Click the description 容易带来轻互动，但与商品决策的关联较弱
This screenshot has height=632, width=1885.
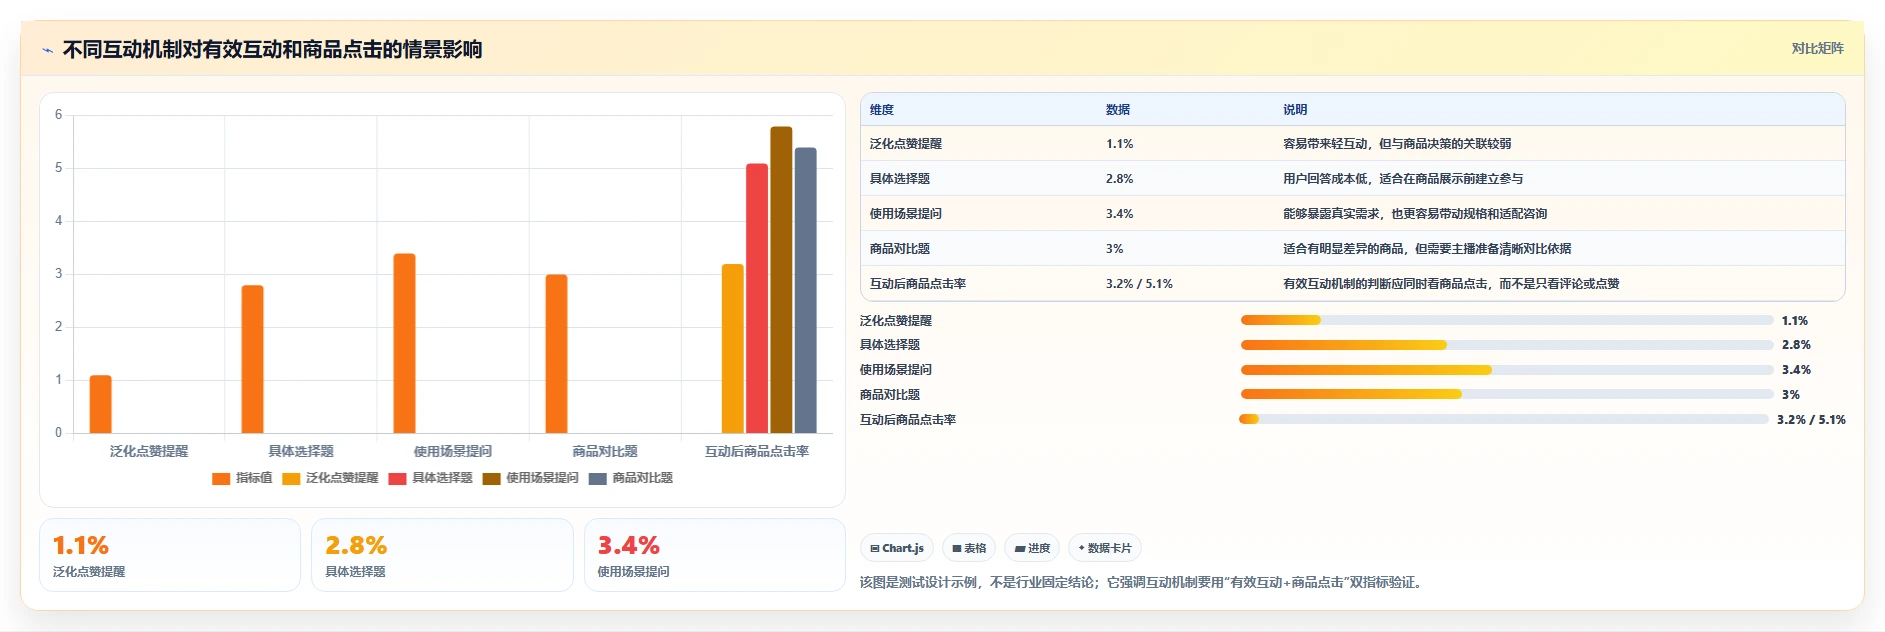pos(1397,144)
